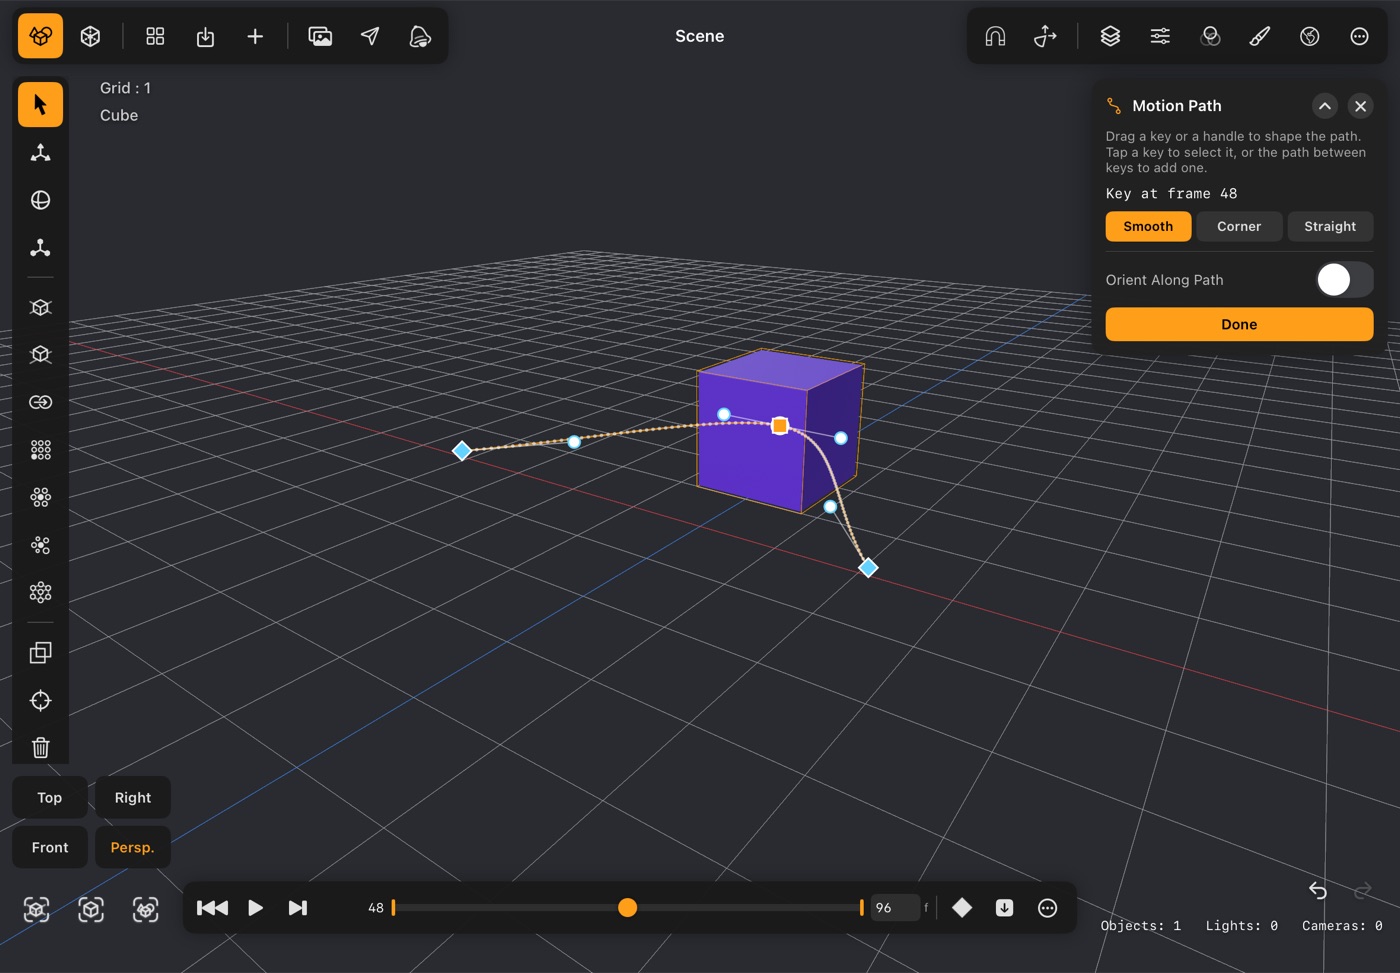The image size is (1400, 973).
Task: Collapse the Motion Path panel chevron
Action: click(x=1325, y=106)
